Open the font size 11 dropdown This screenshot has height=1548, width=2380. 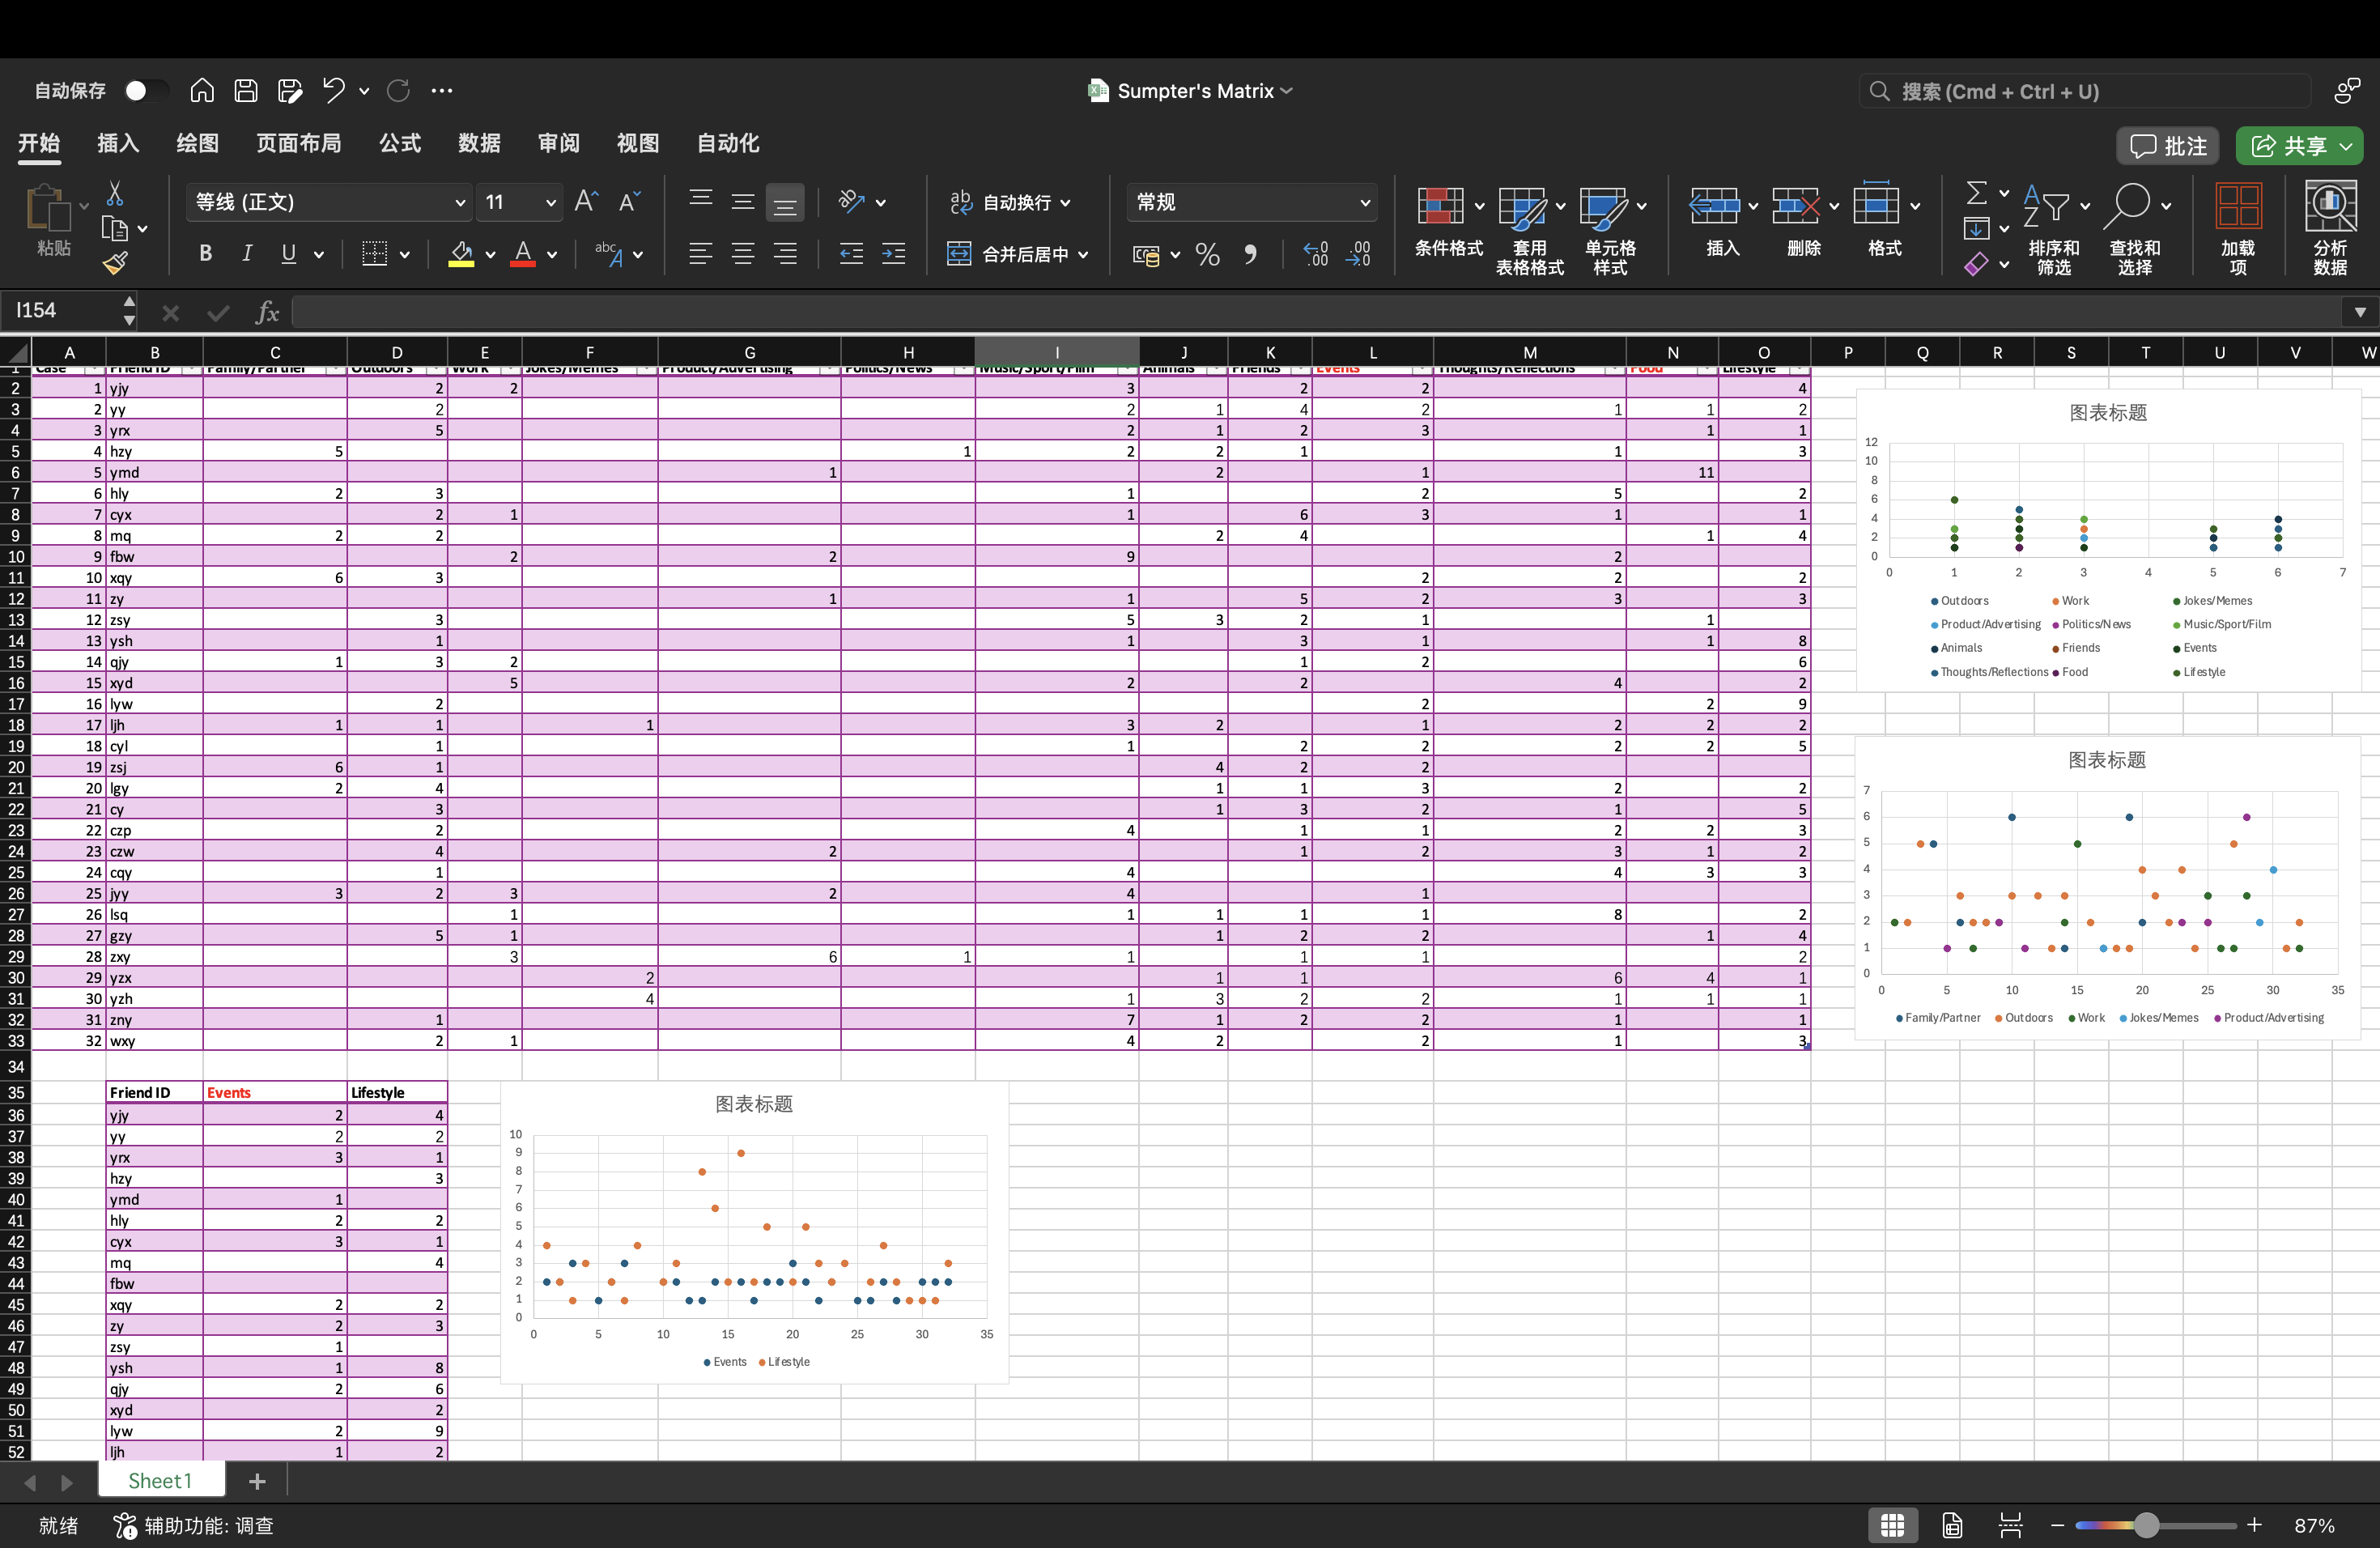tap(550, 203)
